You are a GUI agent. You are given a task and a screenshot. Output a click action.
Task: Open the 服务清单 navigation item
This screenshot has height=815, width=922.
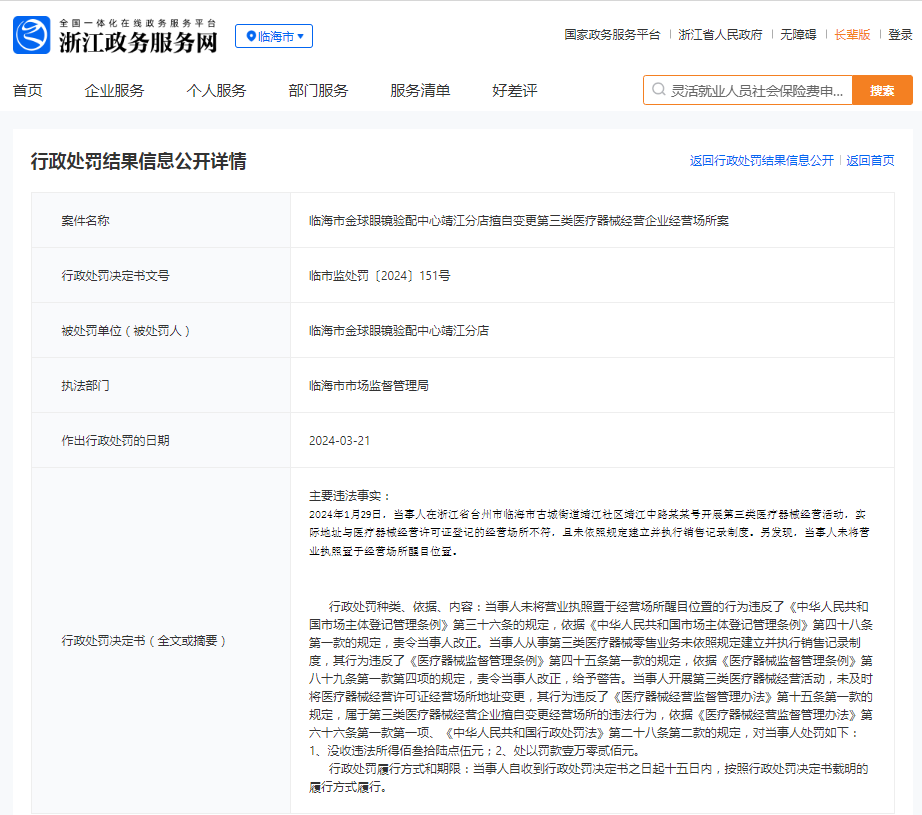coord(420,91)
